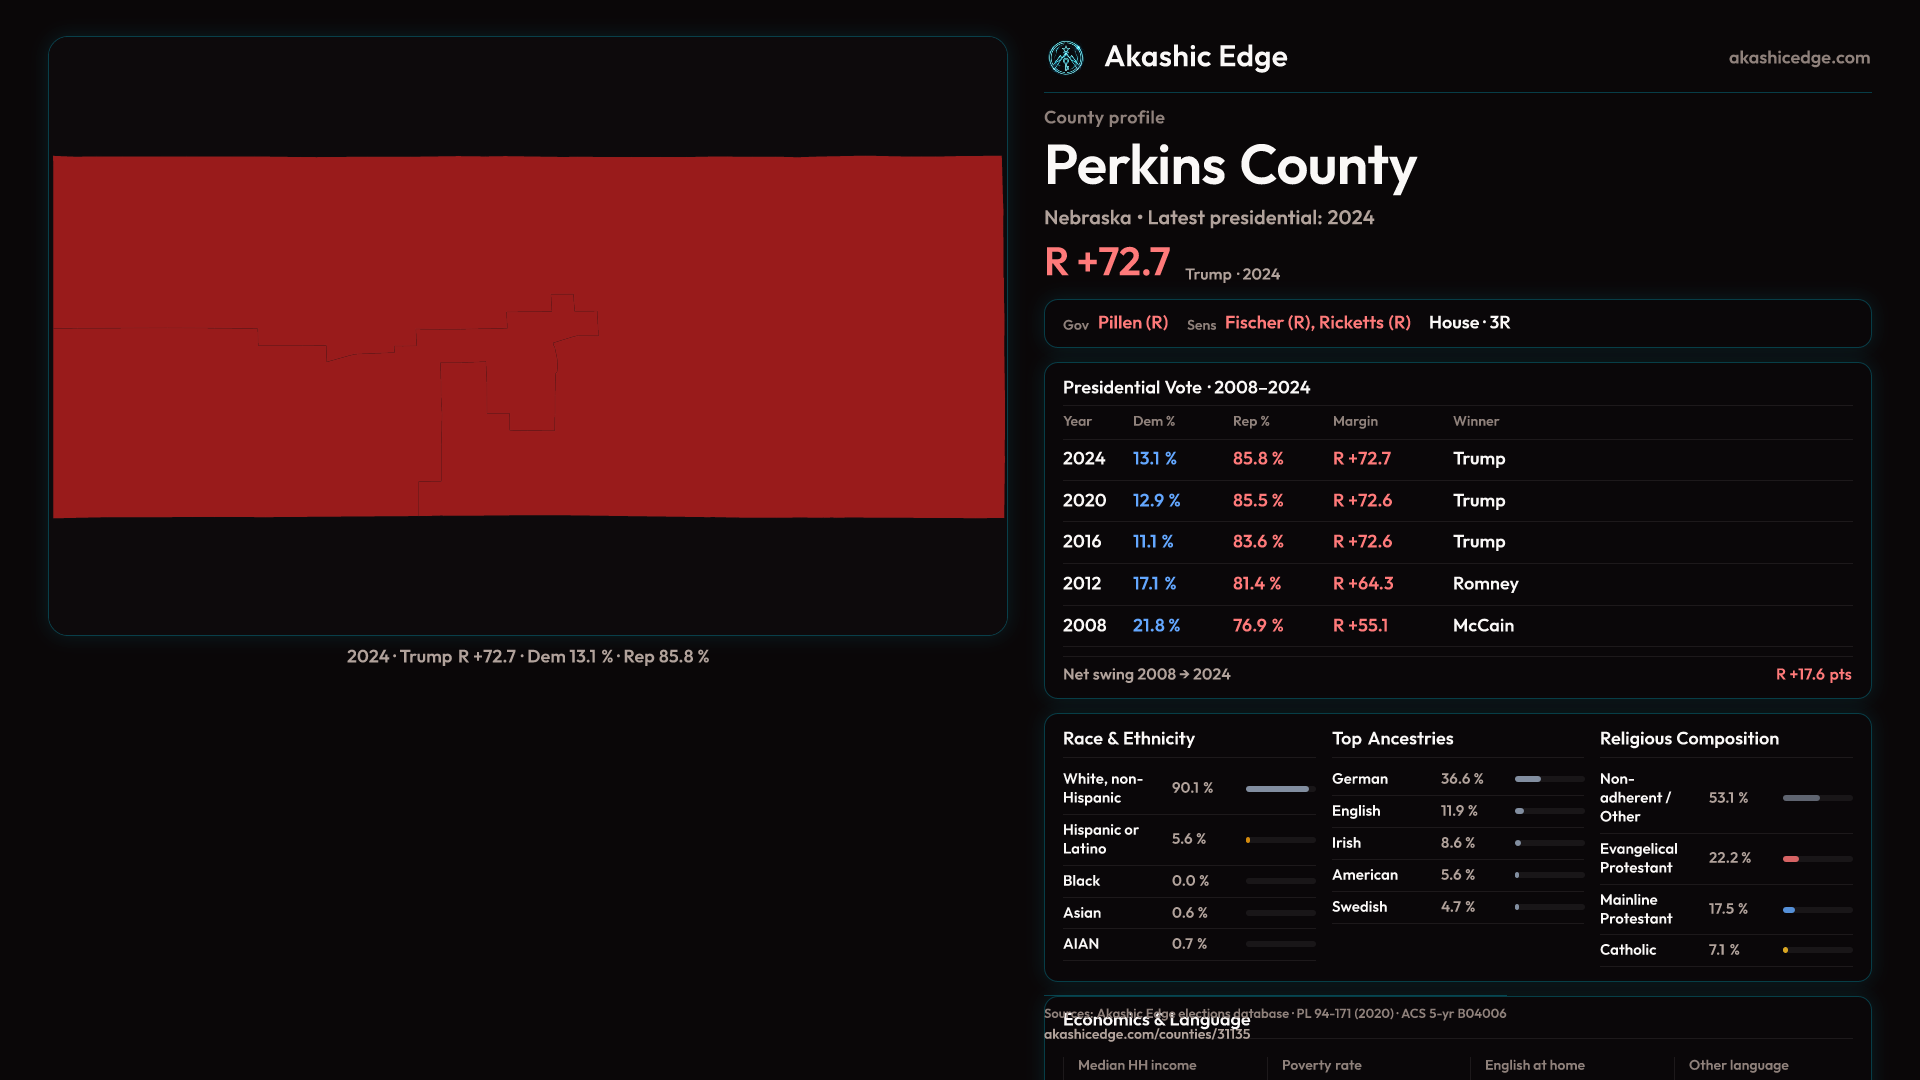Open the akashicedge.com/counties/31135 source link
The image size is (1920, 1080).
tap(1146, 1035)
